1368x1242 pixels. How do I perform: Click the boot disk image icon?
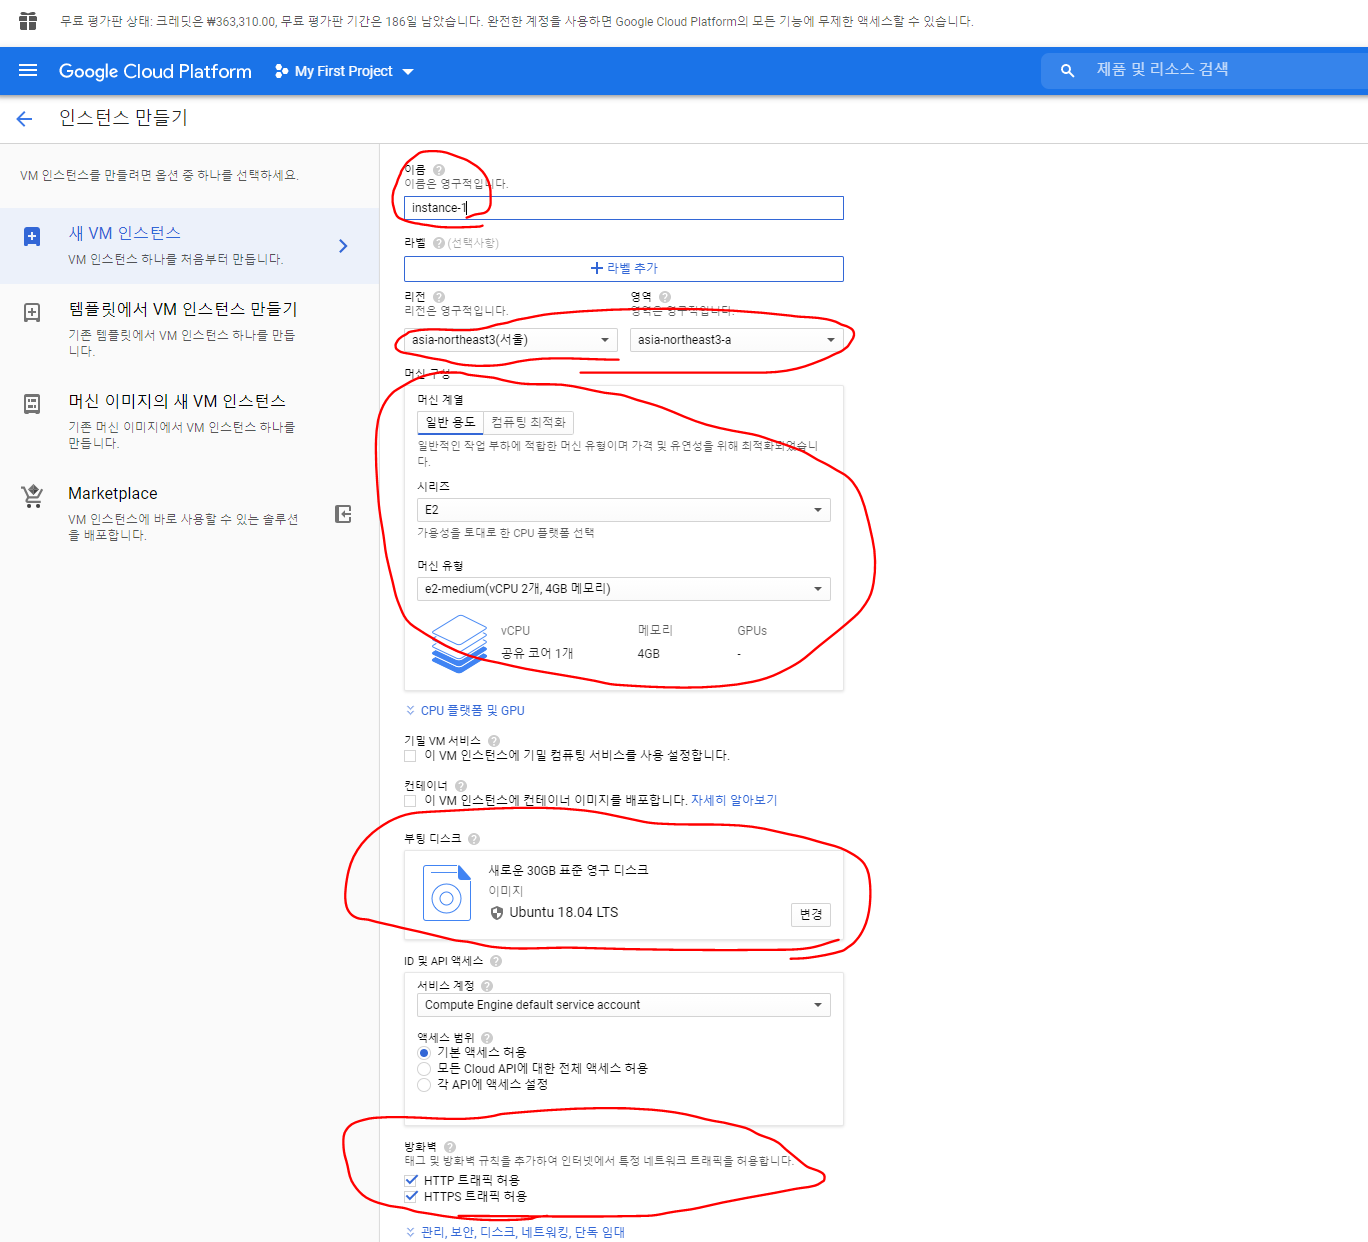click(447, 893)
